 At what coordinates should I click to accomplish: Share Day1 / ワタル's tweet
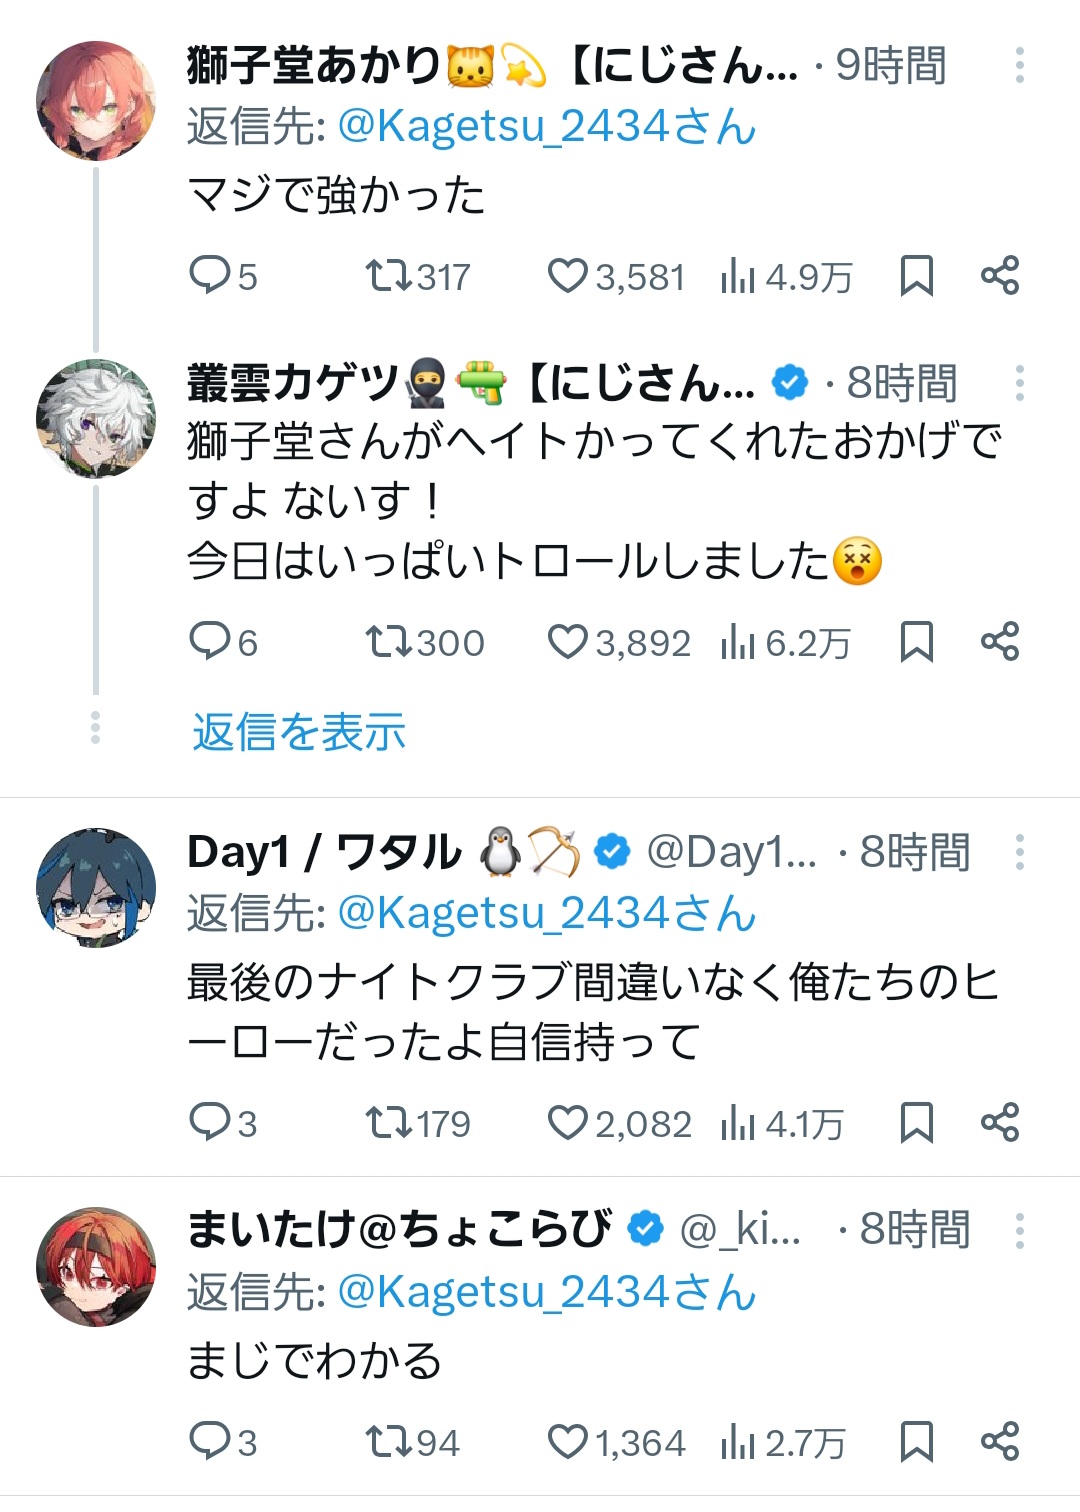point(999,1123)
